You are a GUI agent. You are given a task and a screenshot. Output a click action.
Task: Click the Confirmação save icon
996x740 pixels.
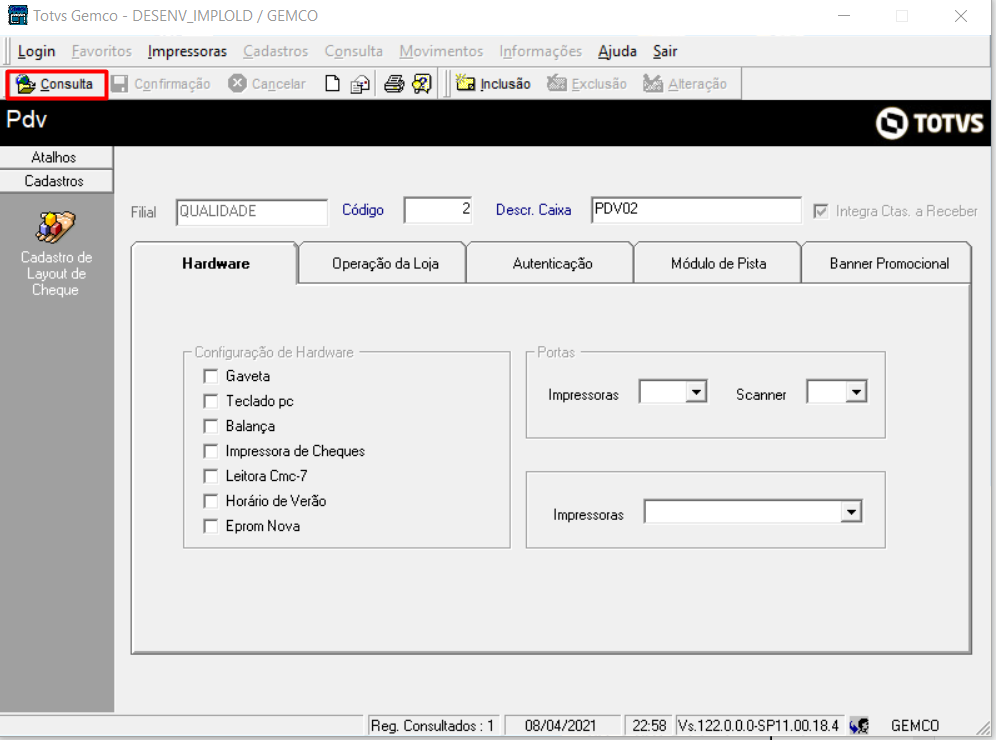coord(119,84)
